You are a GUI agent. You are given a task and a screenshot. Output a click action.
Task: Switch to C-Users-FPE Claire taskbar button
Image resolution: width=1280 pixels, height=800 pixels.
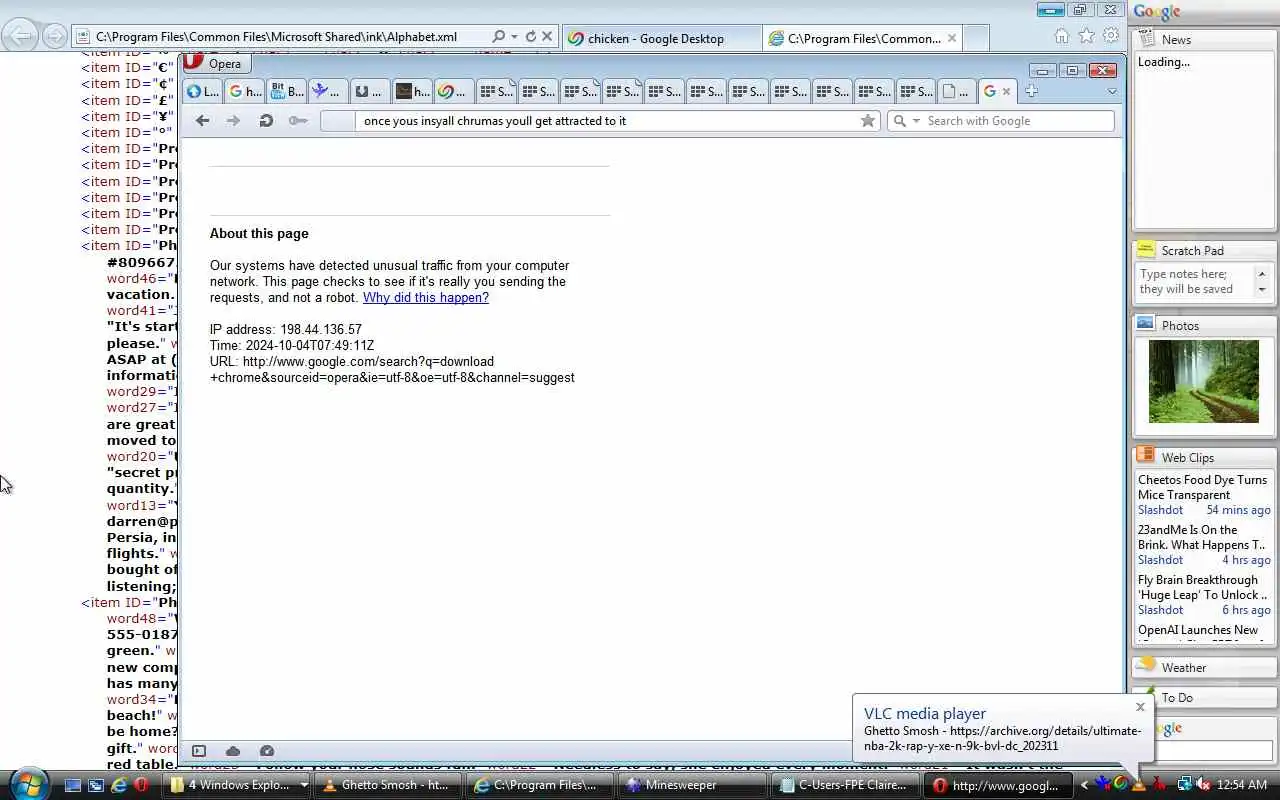pos(844,785)
